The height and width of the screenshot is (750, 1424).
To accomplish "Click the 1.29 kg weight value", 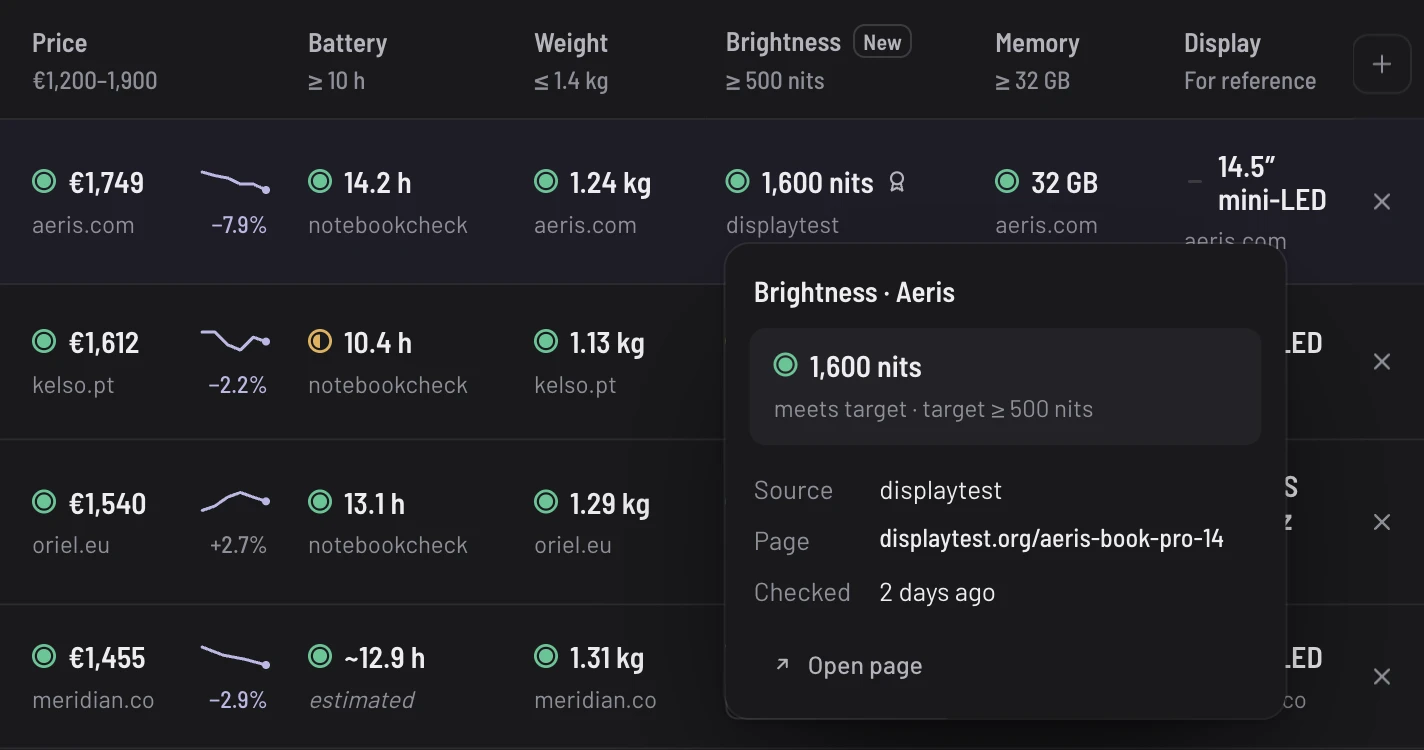I will tap(610, 504).
